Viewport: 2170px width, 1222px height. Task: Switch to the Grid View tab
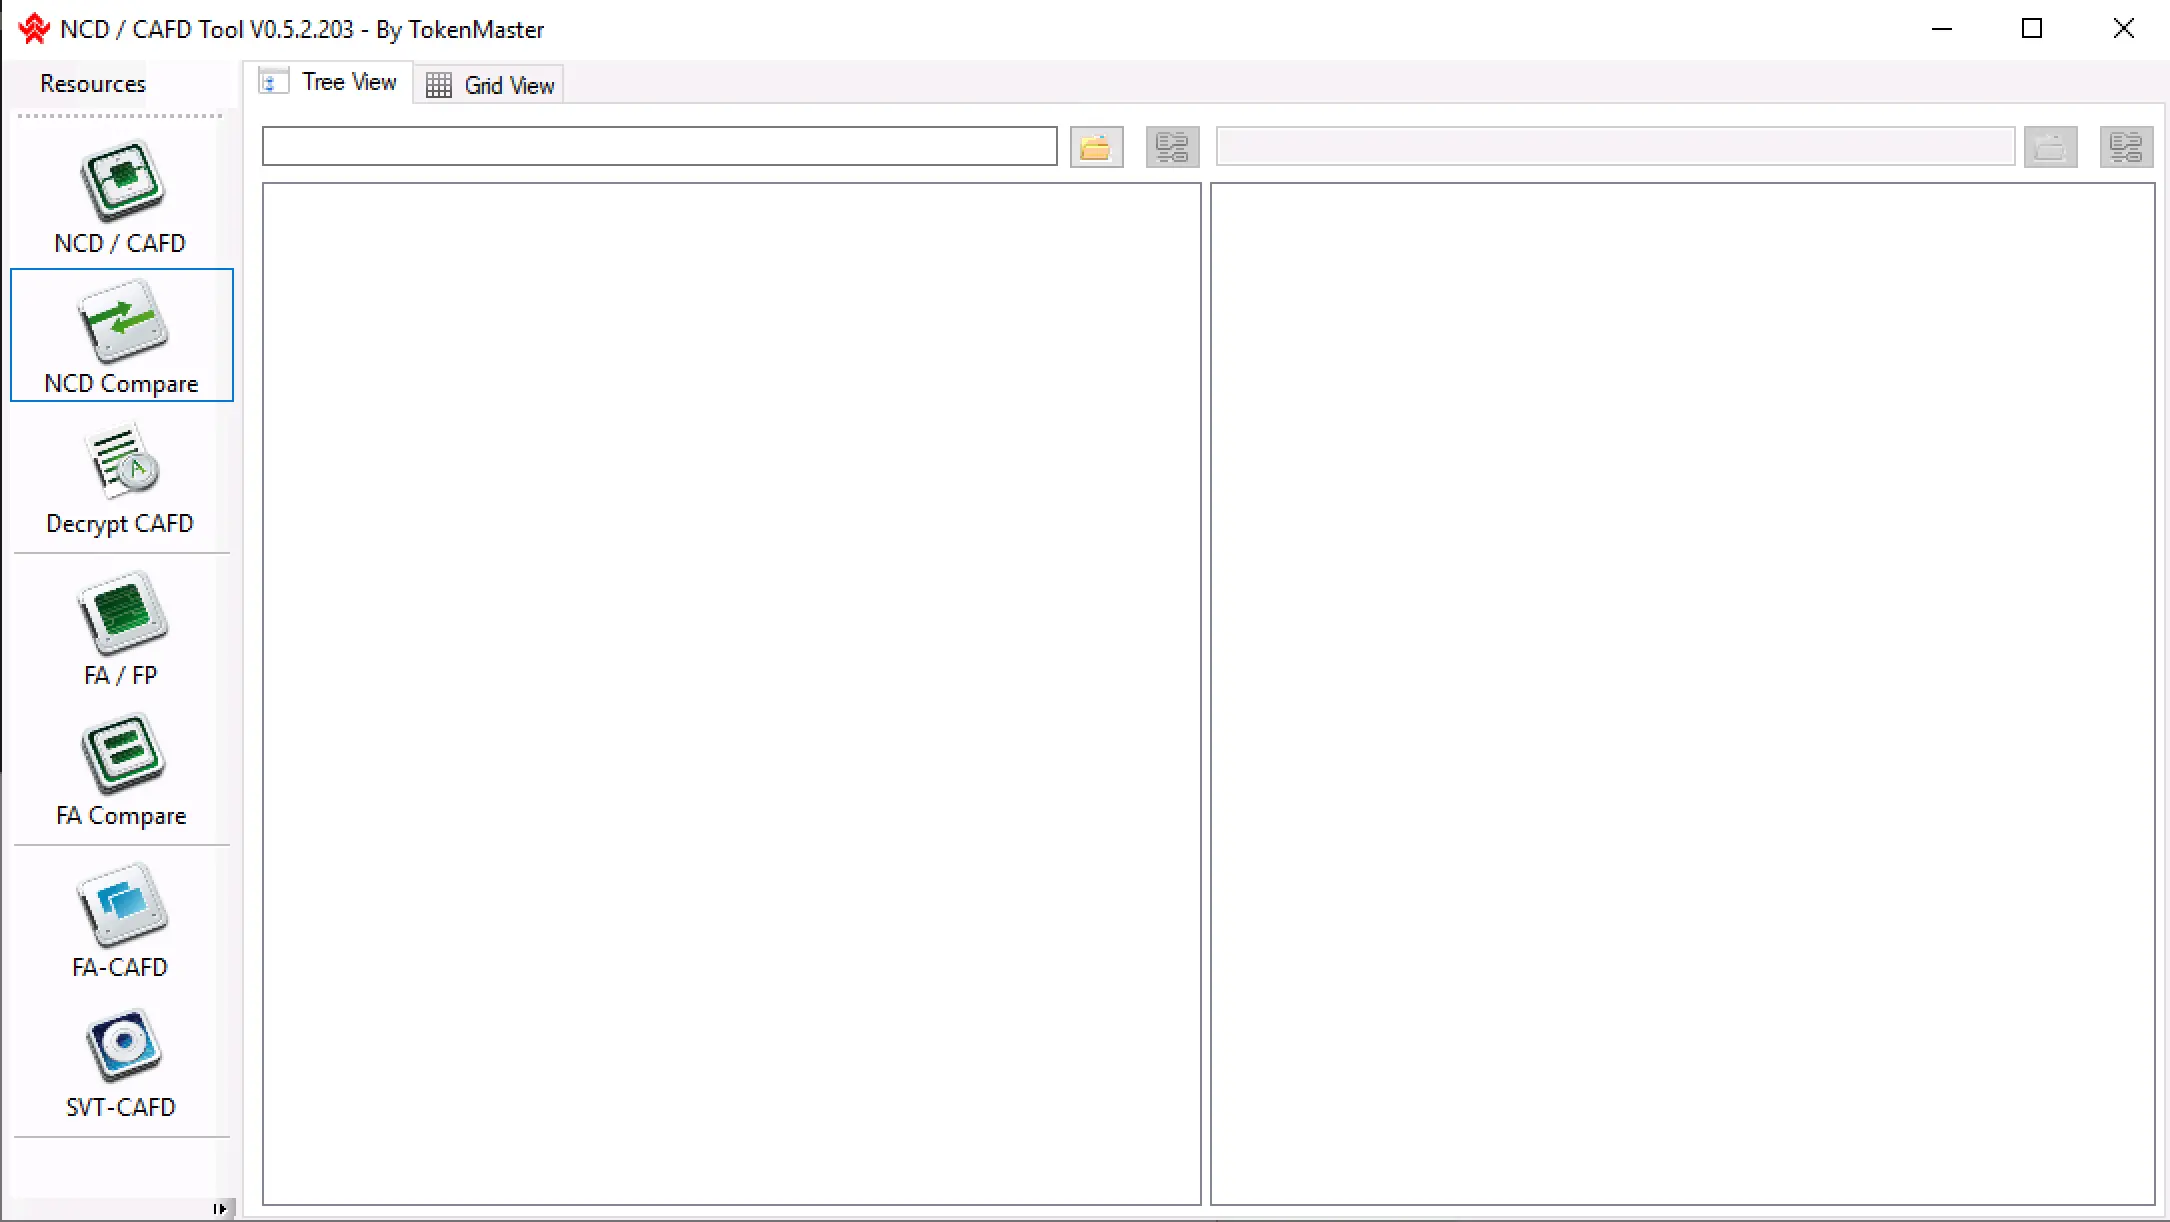click(490, 85)
